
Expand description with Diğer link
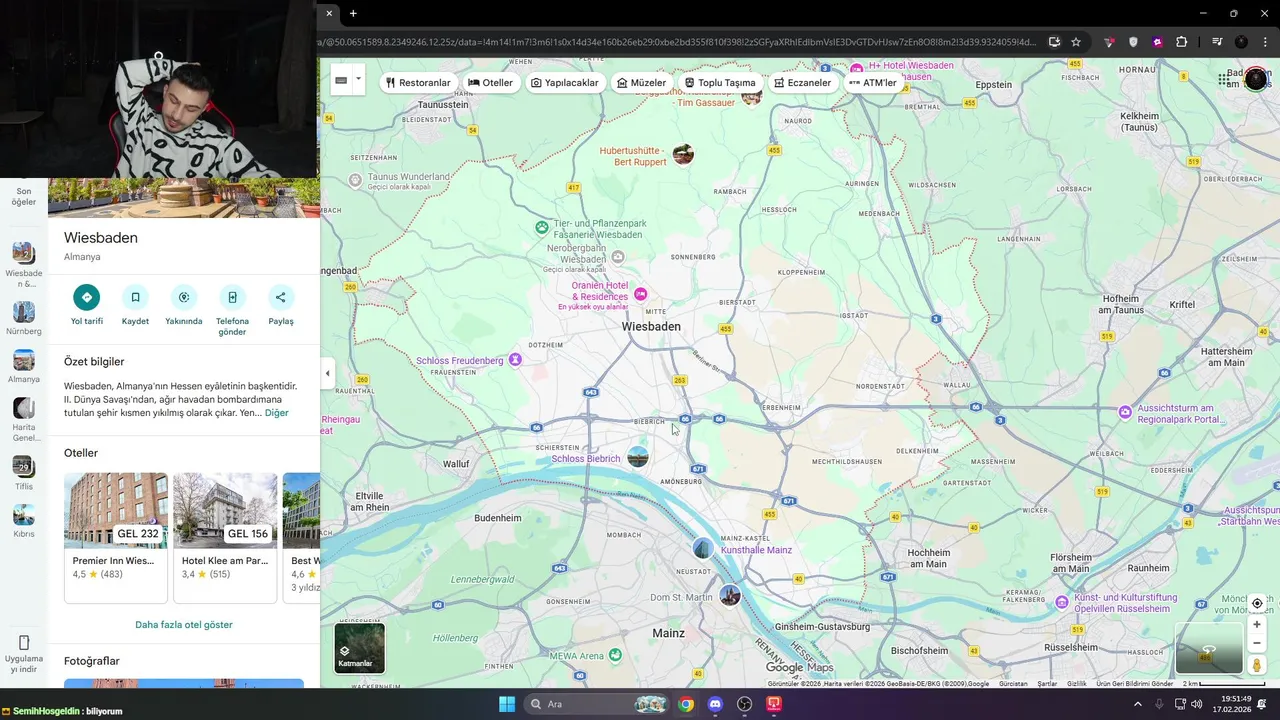pos(276,413)
